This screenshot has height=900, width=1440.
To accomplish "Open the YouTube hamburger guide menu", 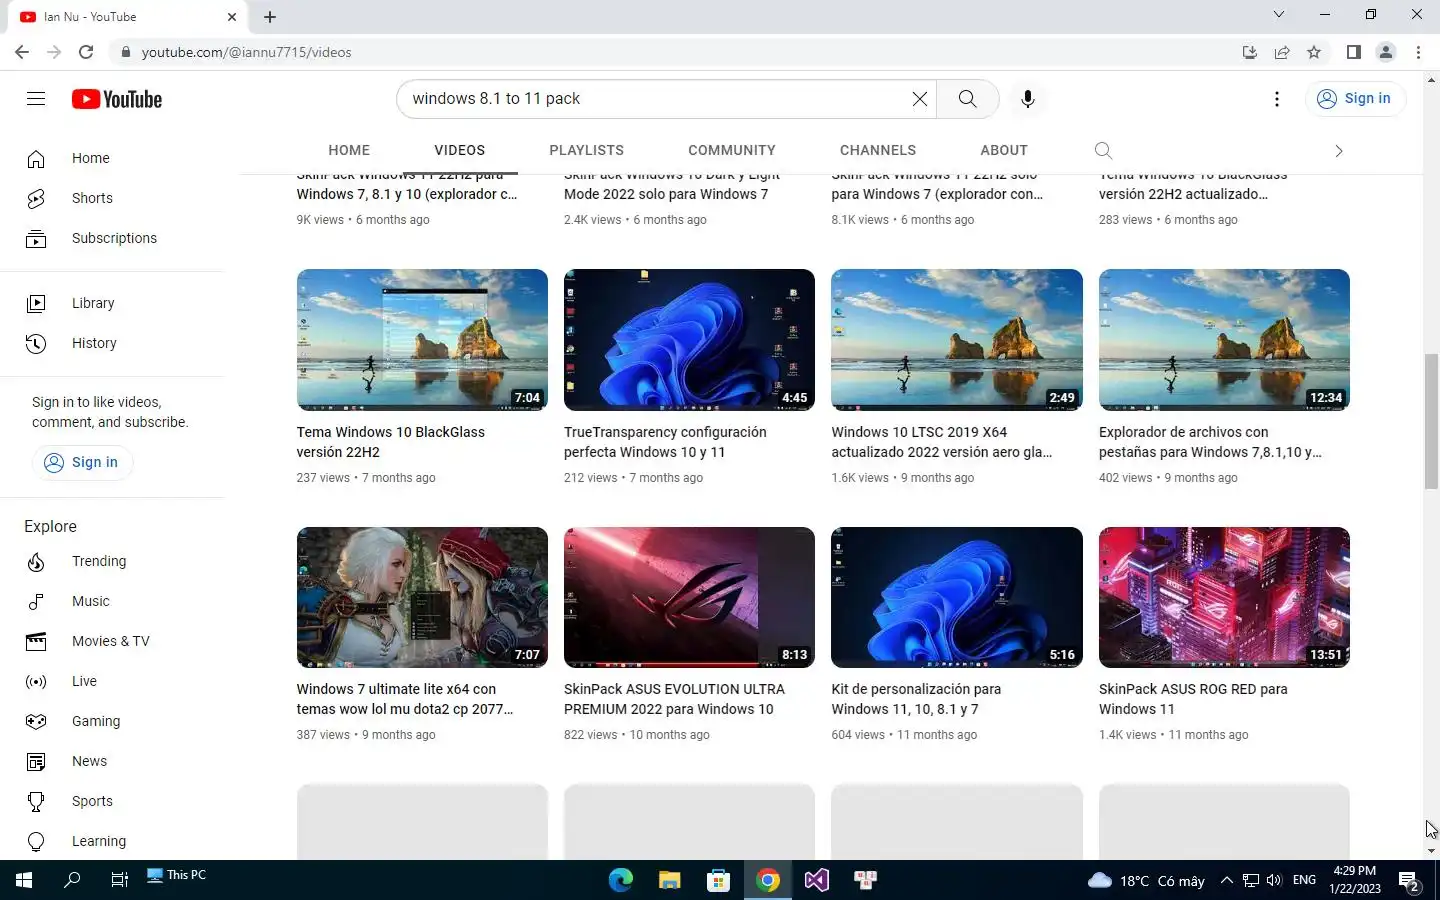I will point(36,98).
